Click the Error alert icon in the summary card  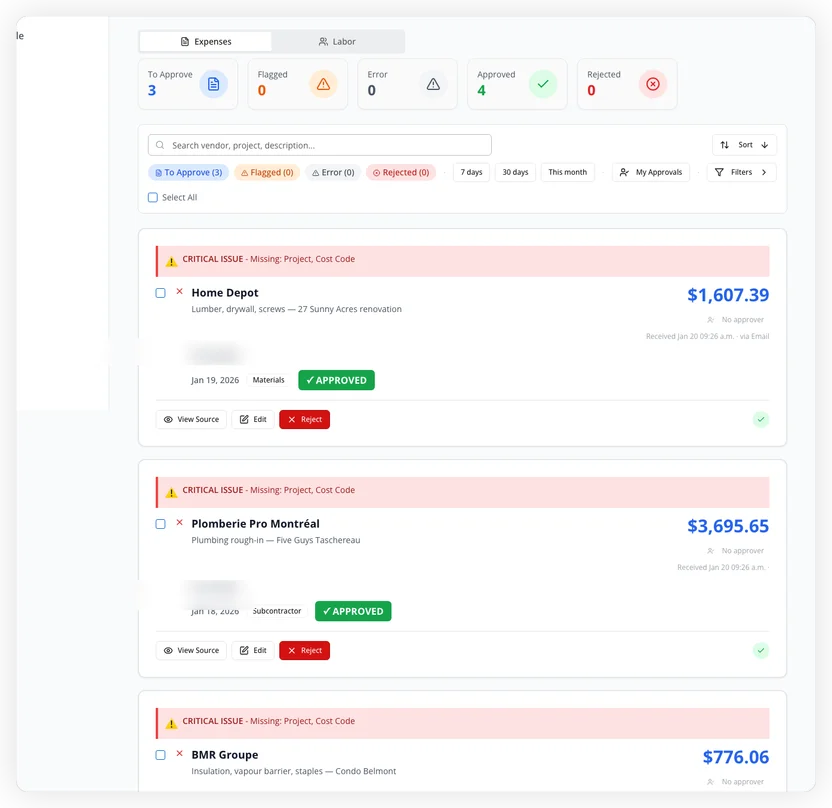click(433, 84)
